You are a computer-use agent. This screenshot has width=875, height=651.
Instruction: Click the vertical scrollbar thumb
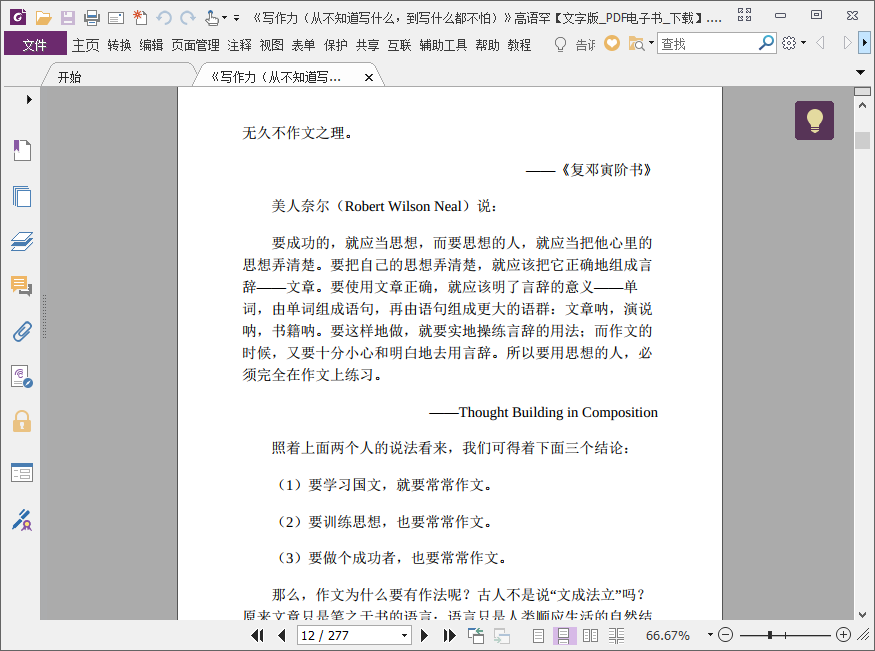(x=862, y=140)
